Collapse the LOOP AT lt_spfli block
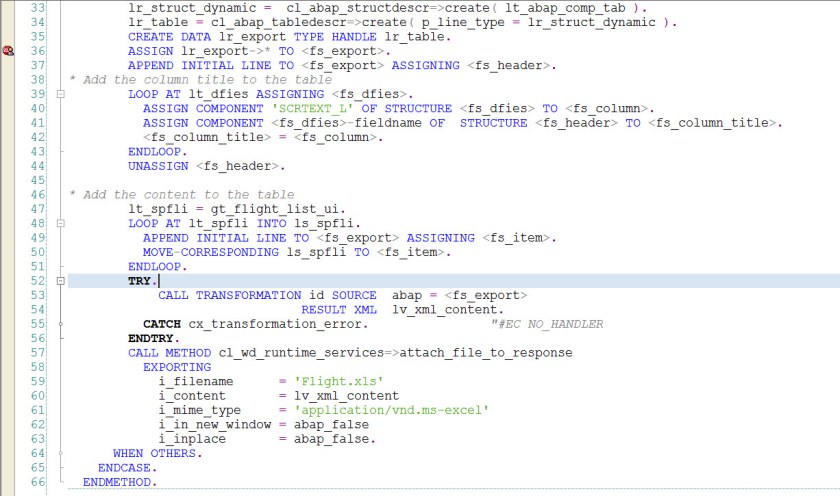Viewport: 840px width, 496px height. pyautogui.click(x=61, y=223)
